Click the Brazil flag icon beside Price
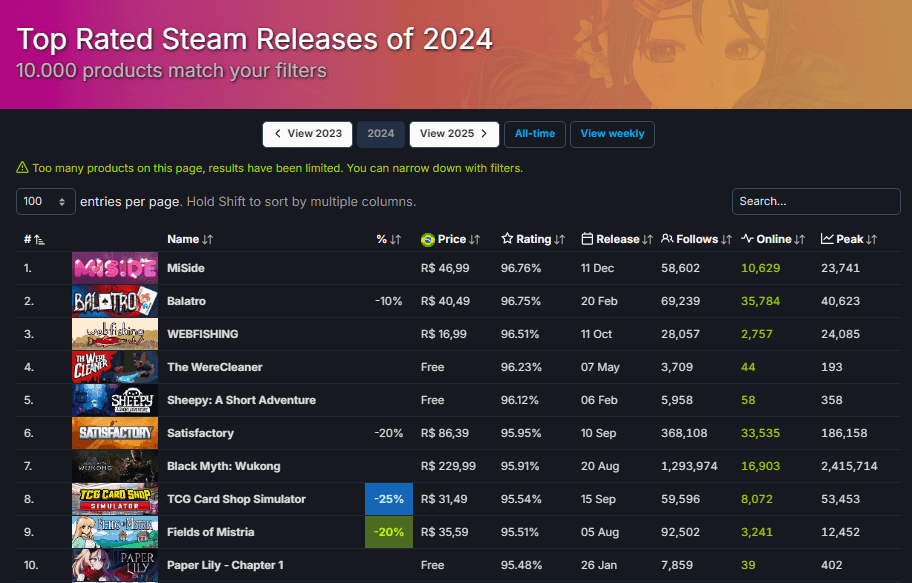 click(428, 240)
